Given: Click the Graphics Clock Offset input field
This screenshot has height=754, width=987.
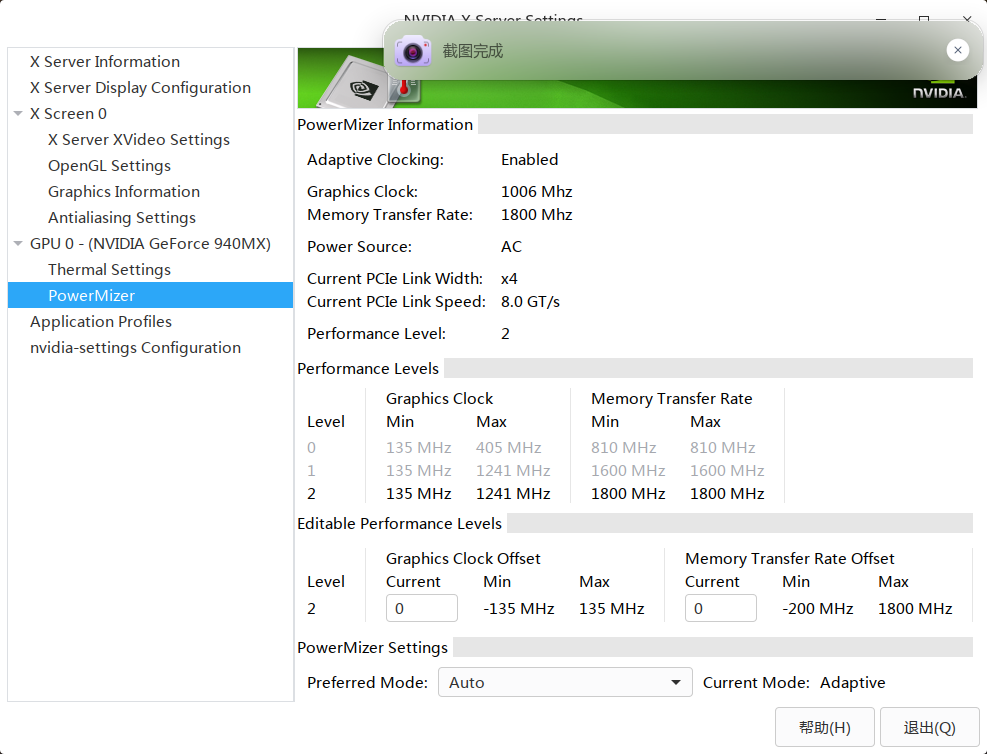Looking at the screenshot, I should tap(421, 608).
